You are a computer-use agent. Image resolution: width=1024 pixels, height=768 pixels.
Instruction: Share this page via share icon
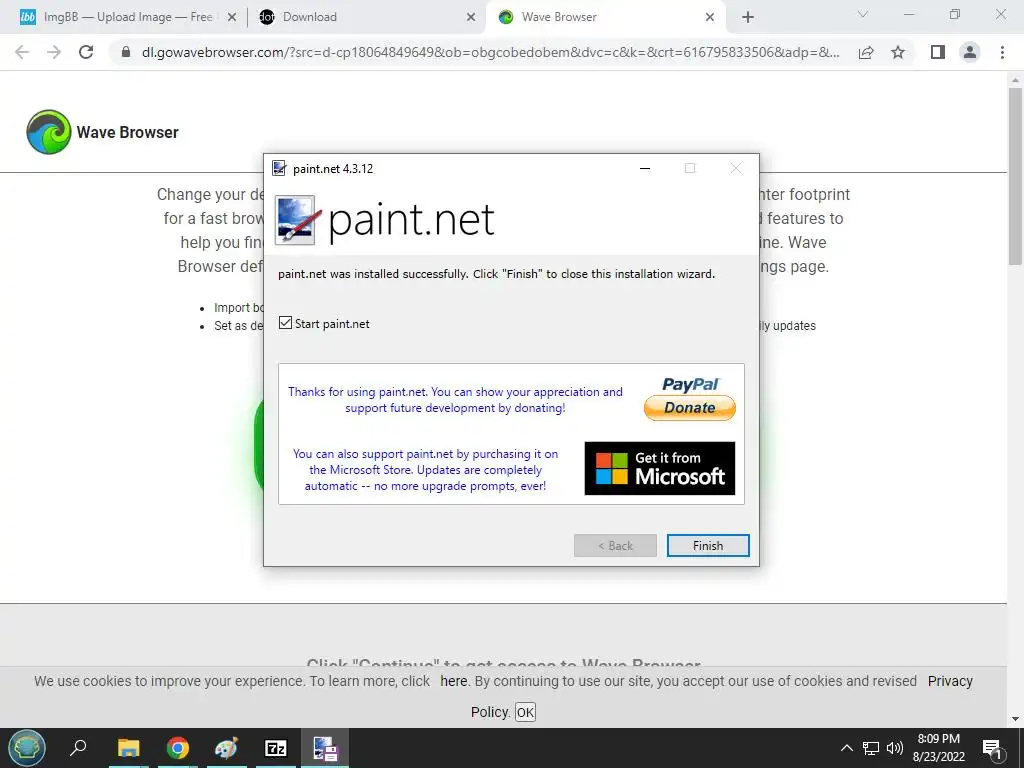coord(866,52)
